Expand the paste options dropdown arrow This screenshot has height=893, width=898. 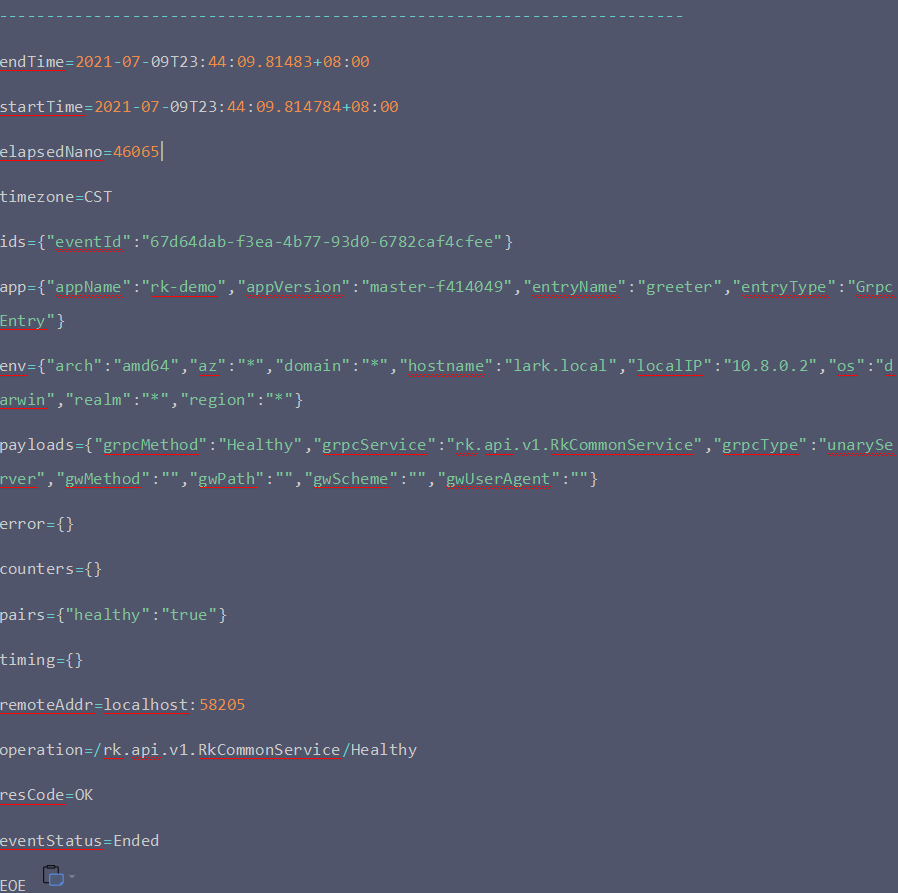pos(72,876)
